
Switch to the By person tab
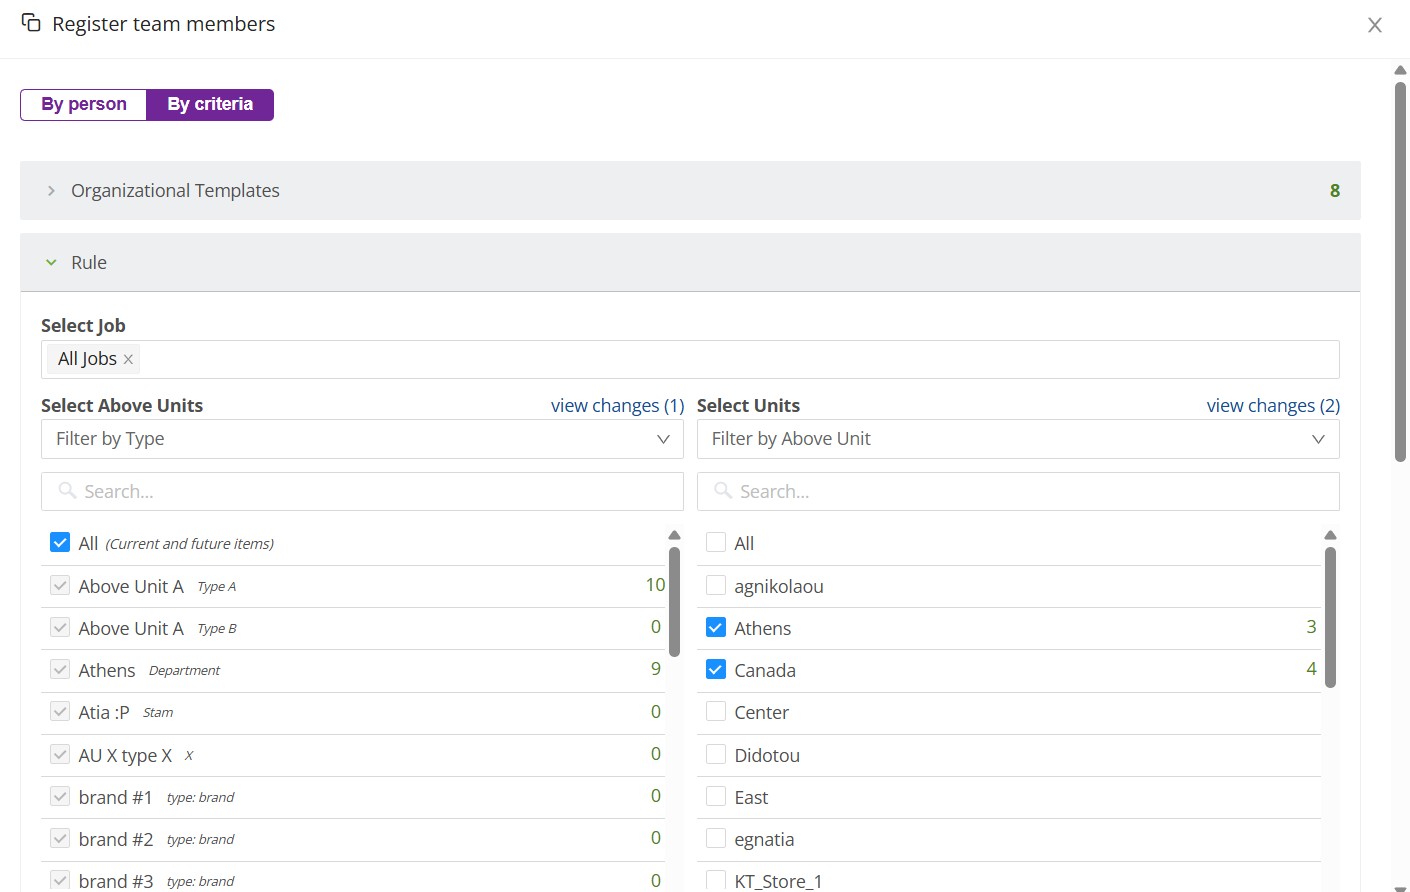coord(84,104)
